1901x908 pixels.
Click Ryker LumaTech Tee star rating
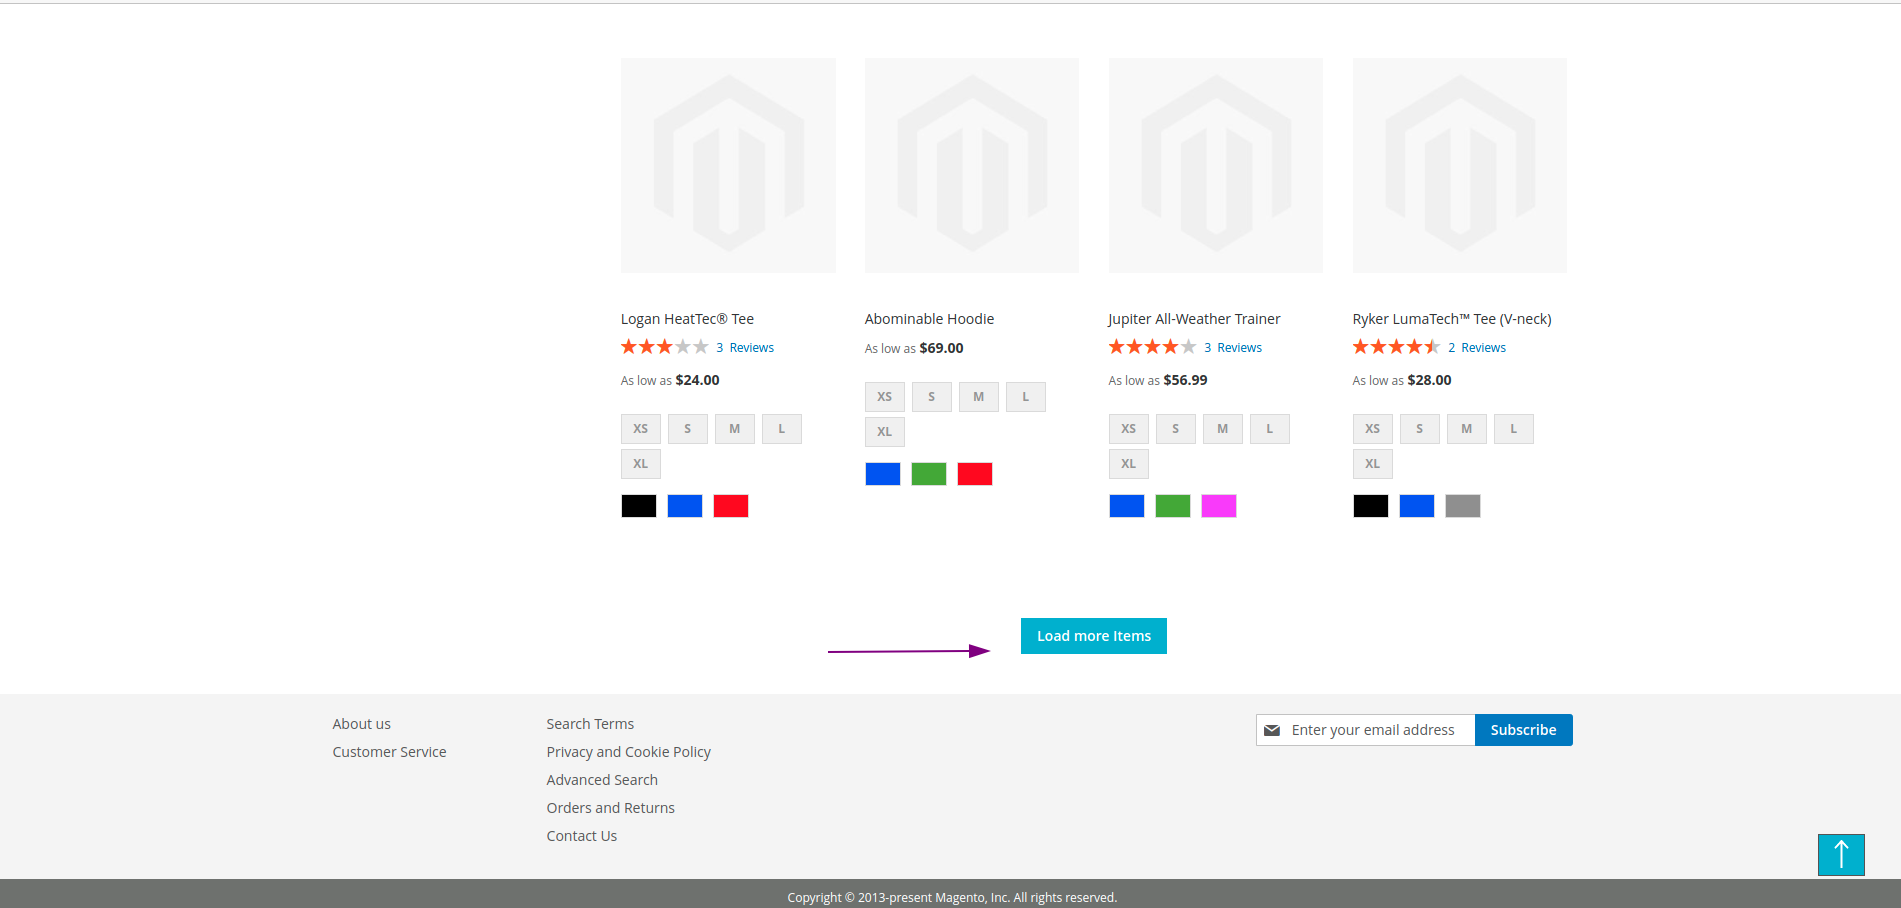pyautogui.click(x=1396, y=347)
